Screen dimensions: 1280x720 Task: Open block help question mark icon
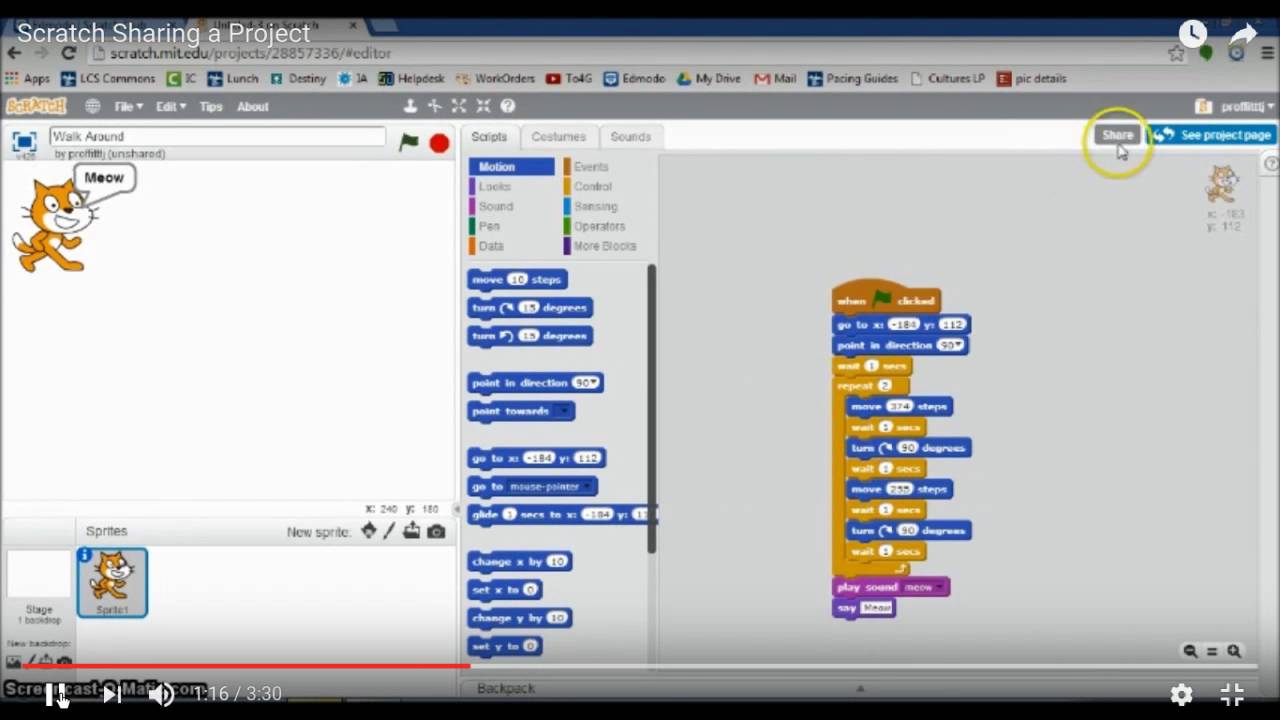pos(507,106)
